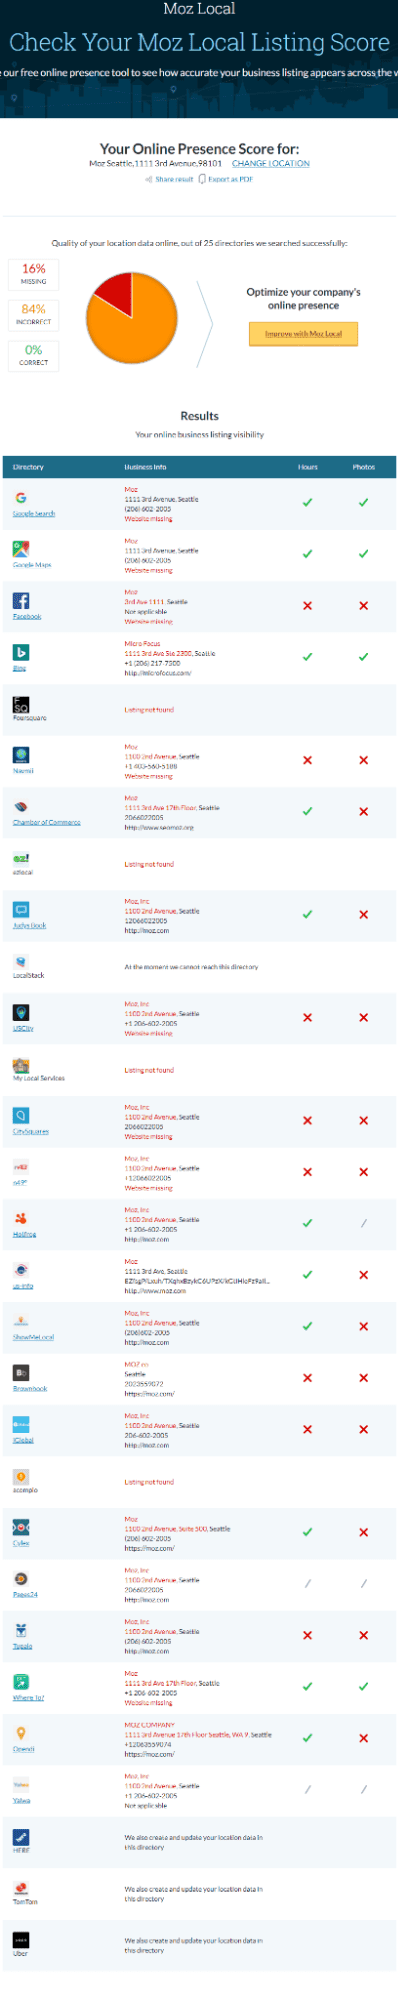Open the Chamber of Commerce link
This screenshot has height=1999, width=399.
tap(46, 822)
